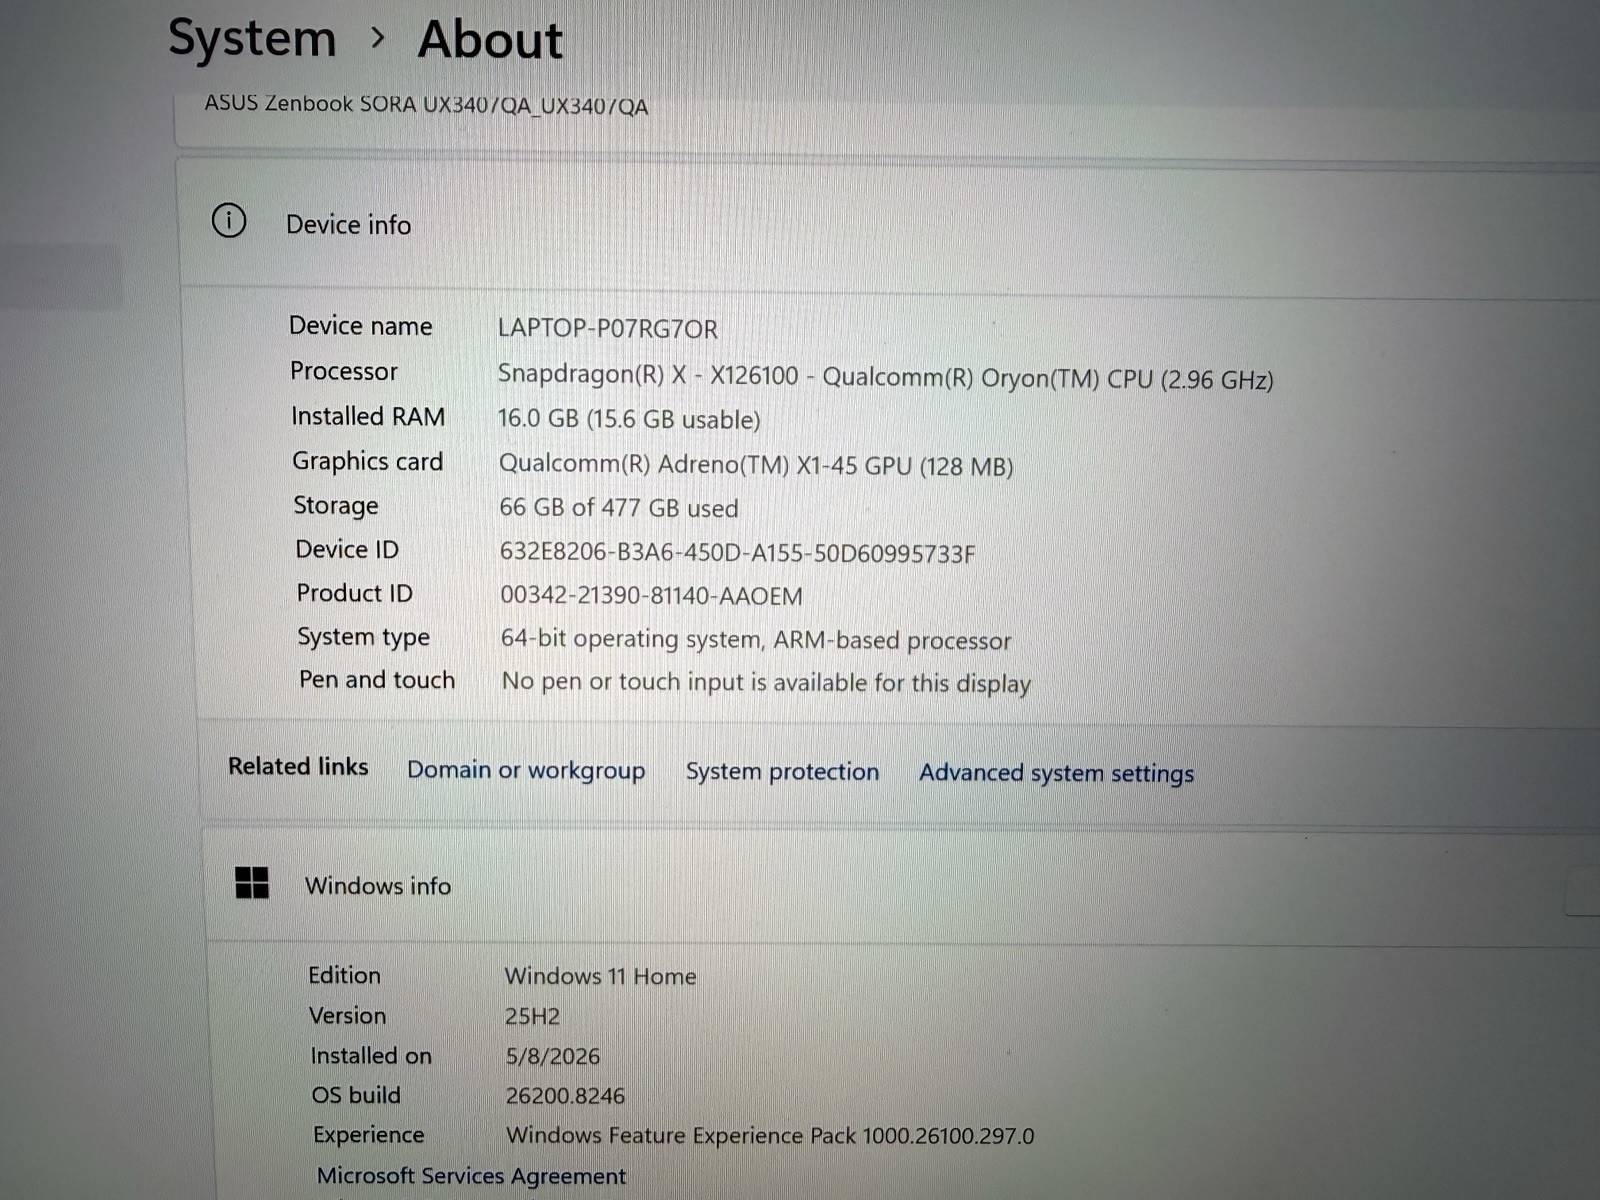
Task: Click the Device info circle-i icon
Action: (x=229, y=220)
